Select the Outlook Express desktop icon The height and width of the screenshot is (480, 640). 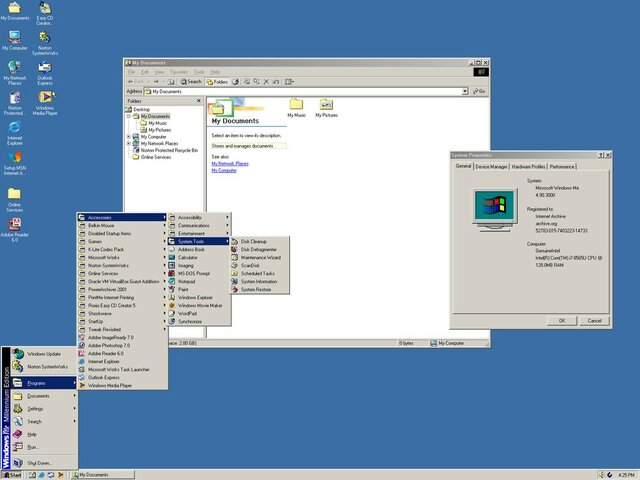click(44, 73)
